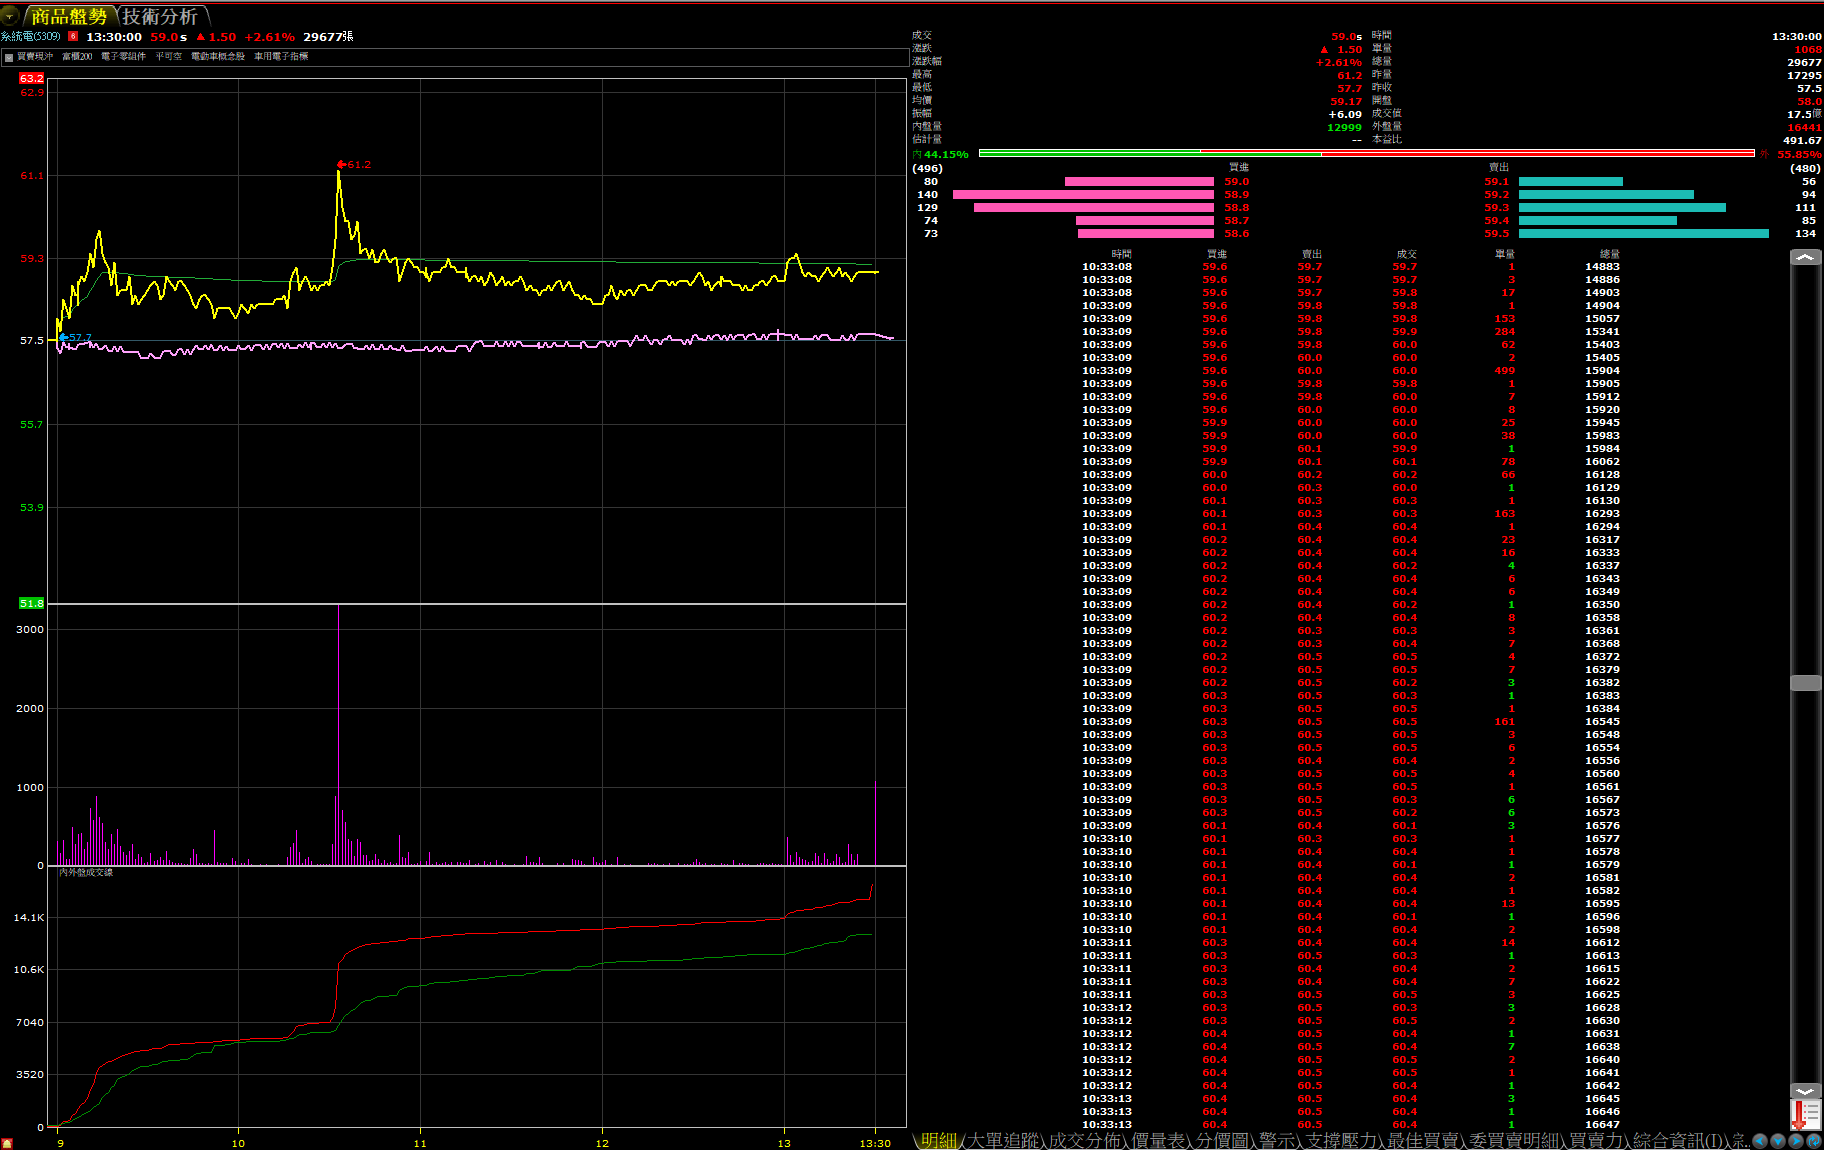The width and height of the screenshot is (1824, 1150).
Task: Click the 時間 column header in tick list
Action: [1121, 254]
